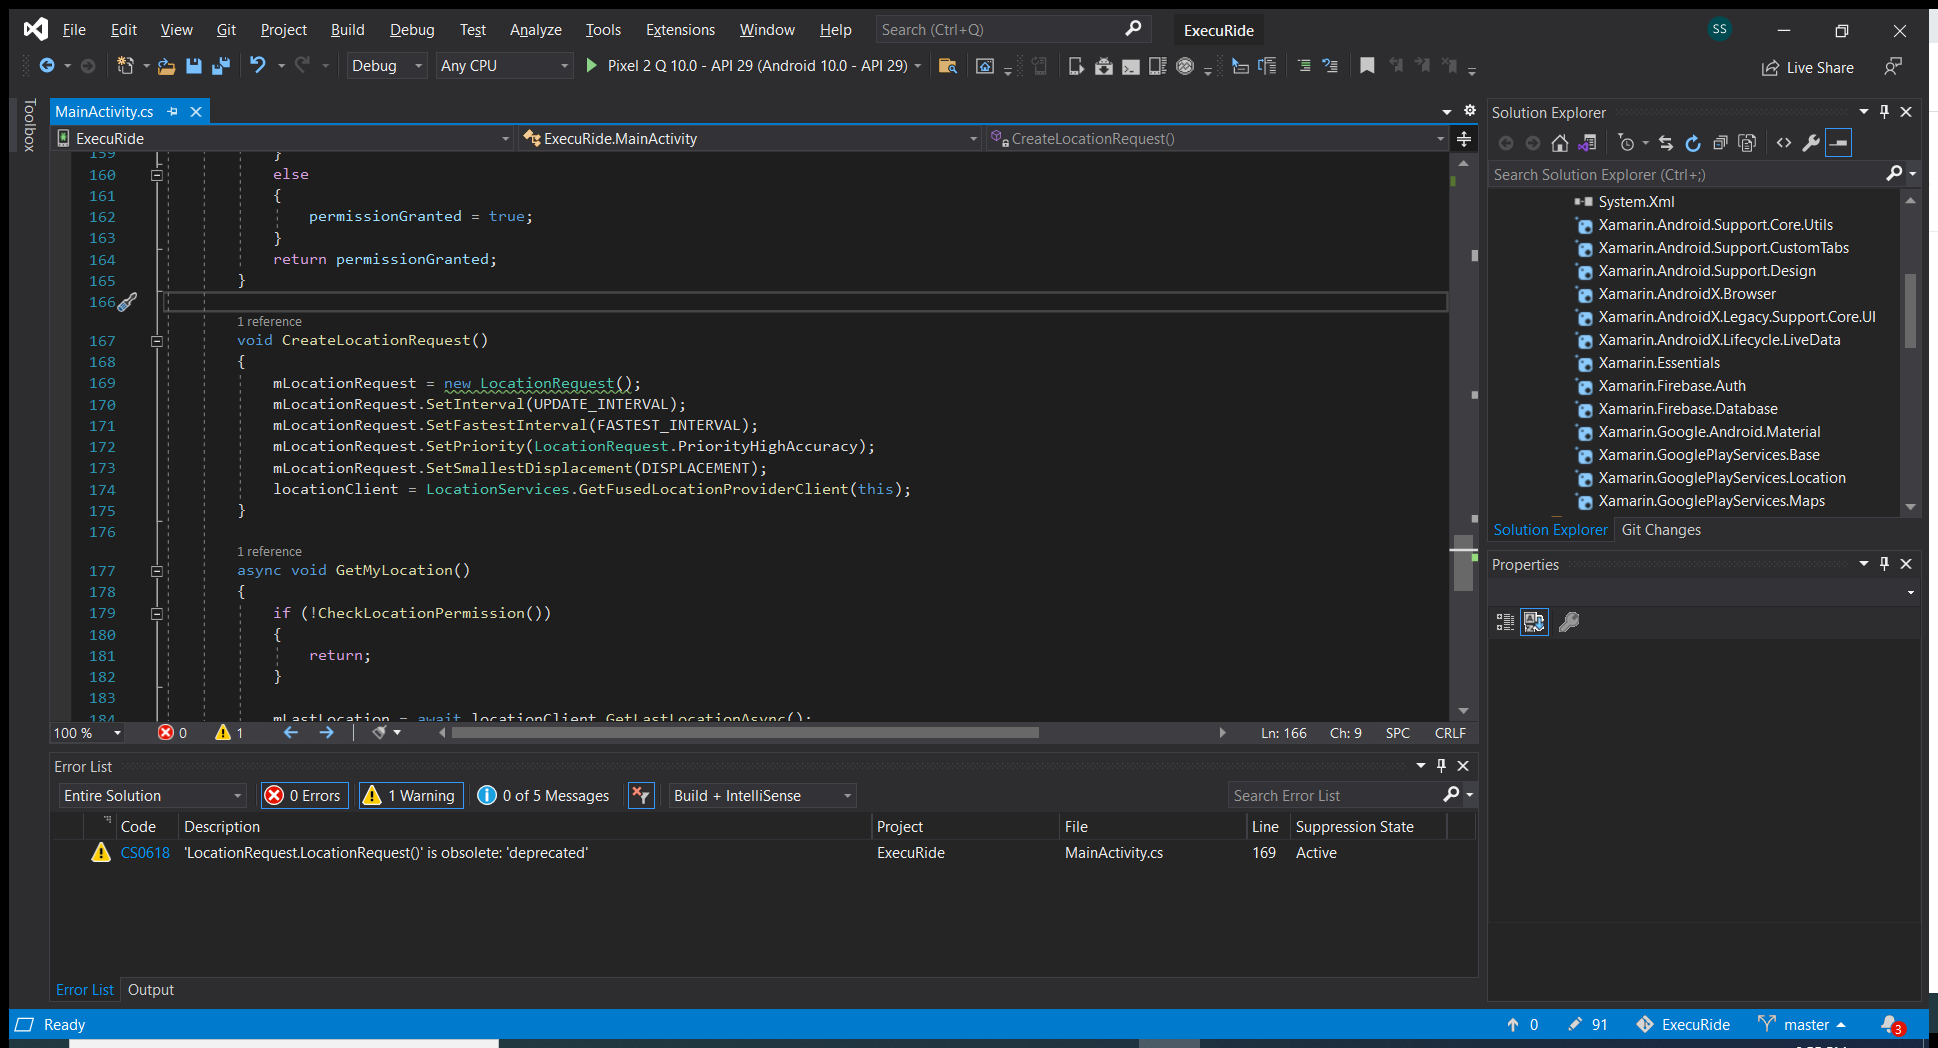Open the Analyze menu
1938x1048 pixels.
point(536,30)
